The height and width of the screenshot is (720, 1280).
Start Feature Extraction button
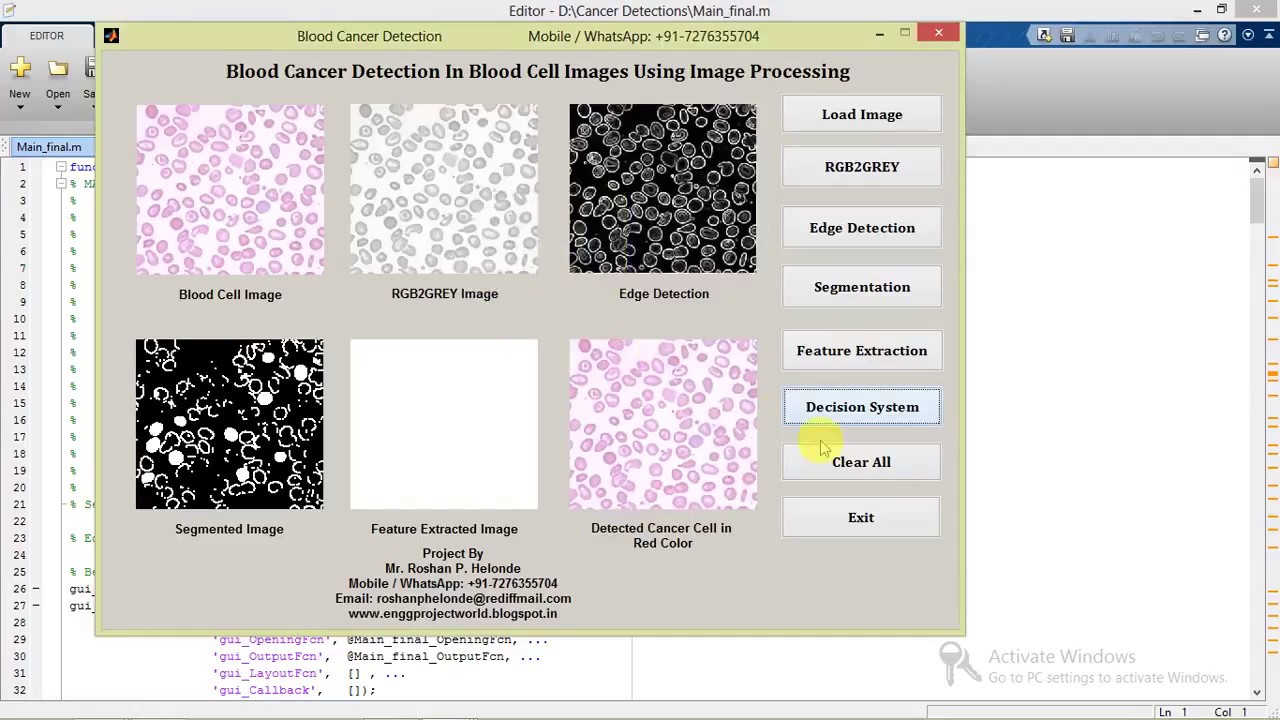(862, 351)
